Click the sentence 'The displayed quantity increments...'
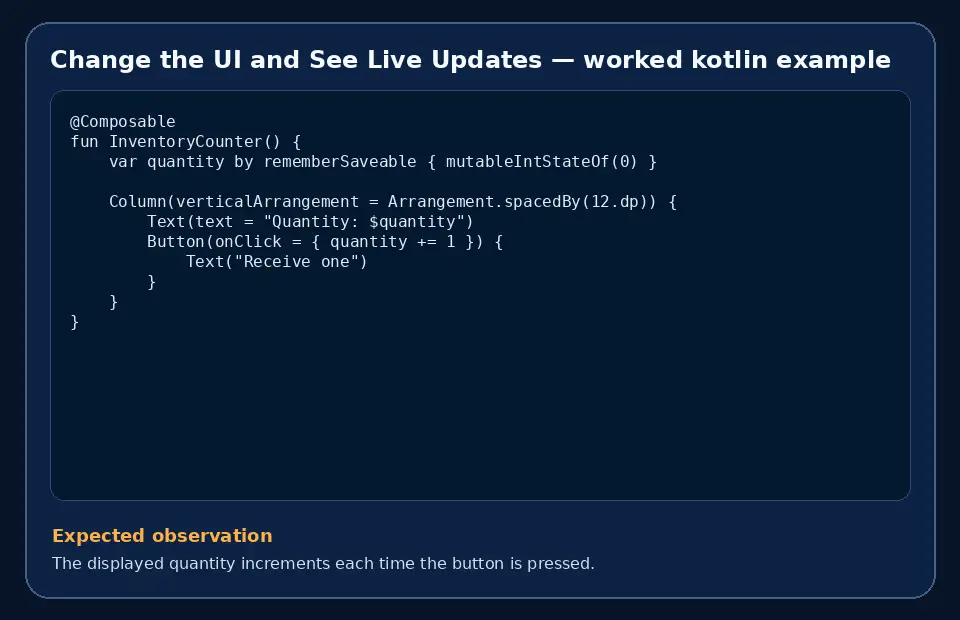Viewport: 960px width, 620px height. (x=323, y=563)
